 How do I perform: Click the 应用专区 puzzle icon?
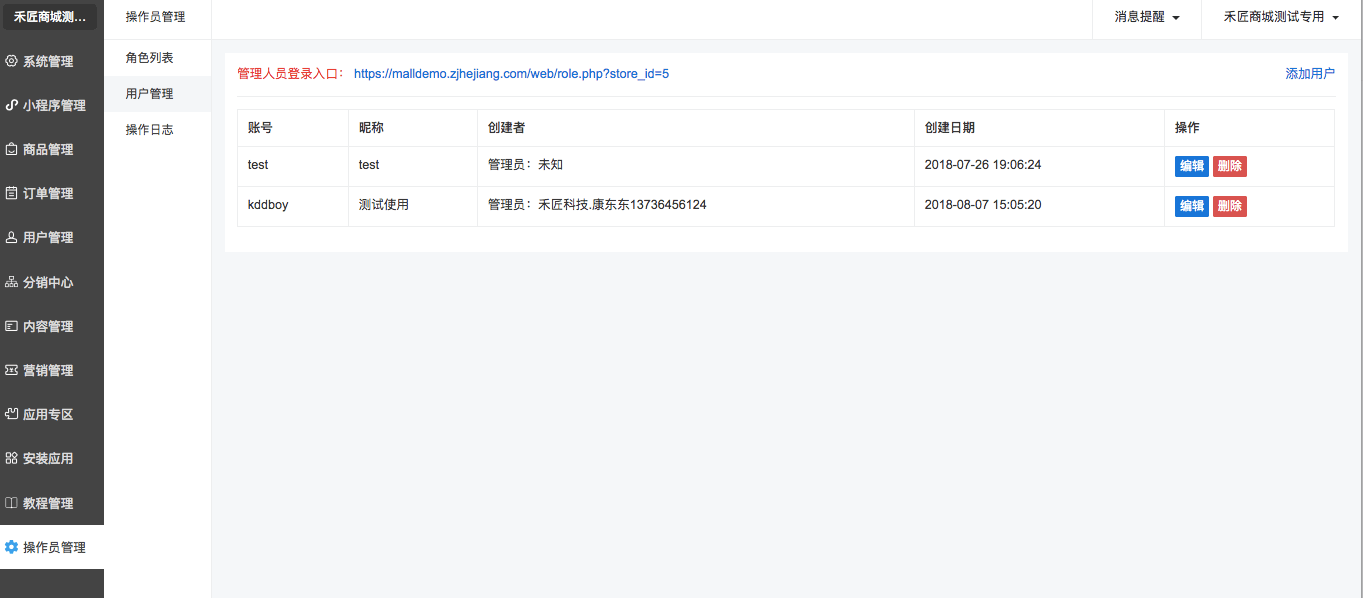tap(12, 414)
